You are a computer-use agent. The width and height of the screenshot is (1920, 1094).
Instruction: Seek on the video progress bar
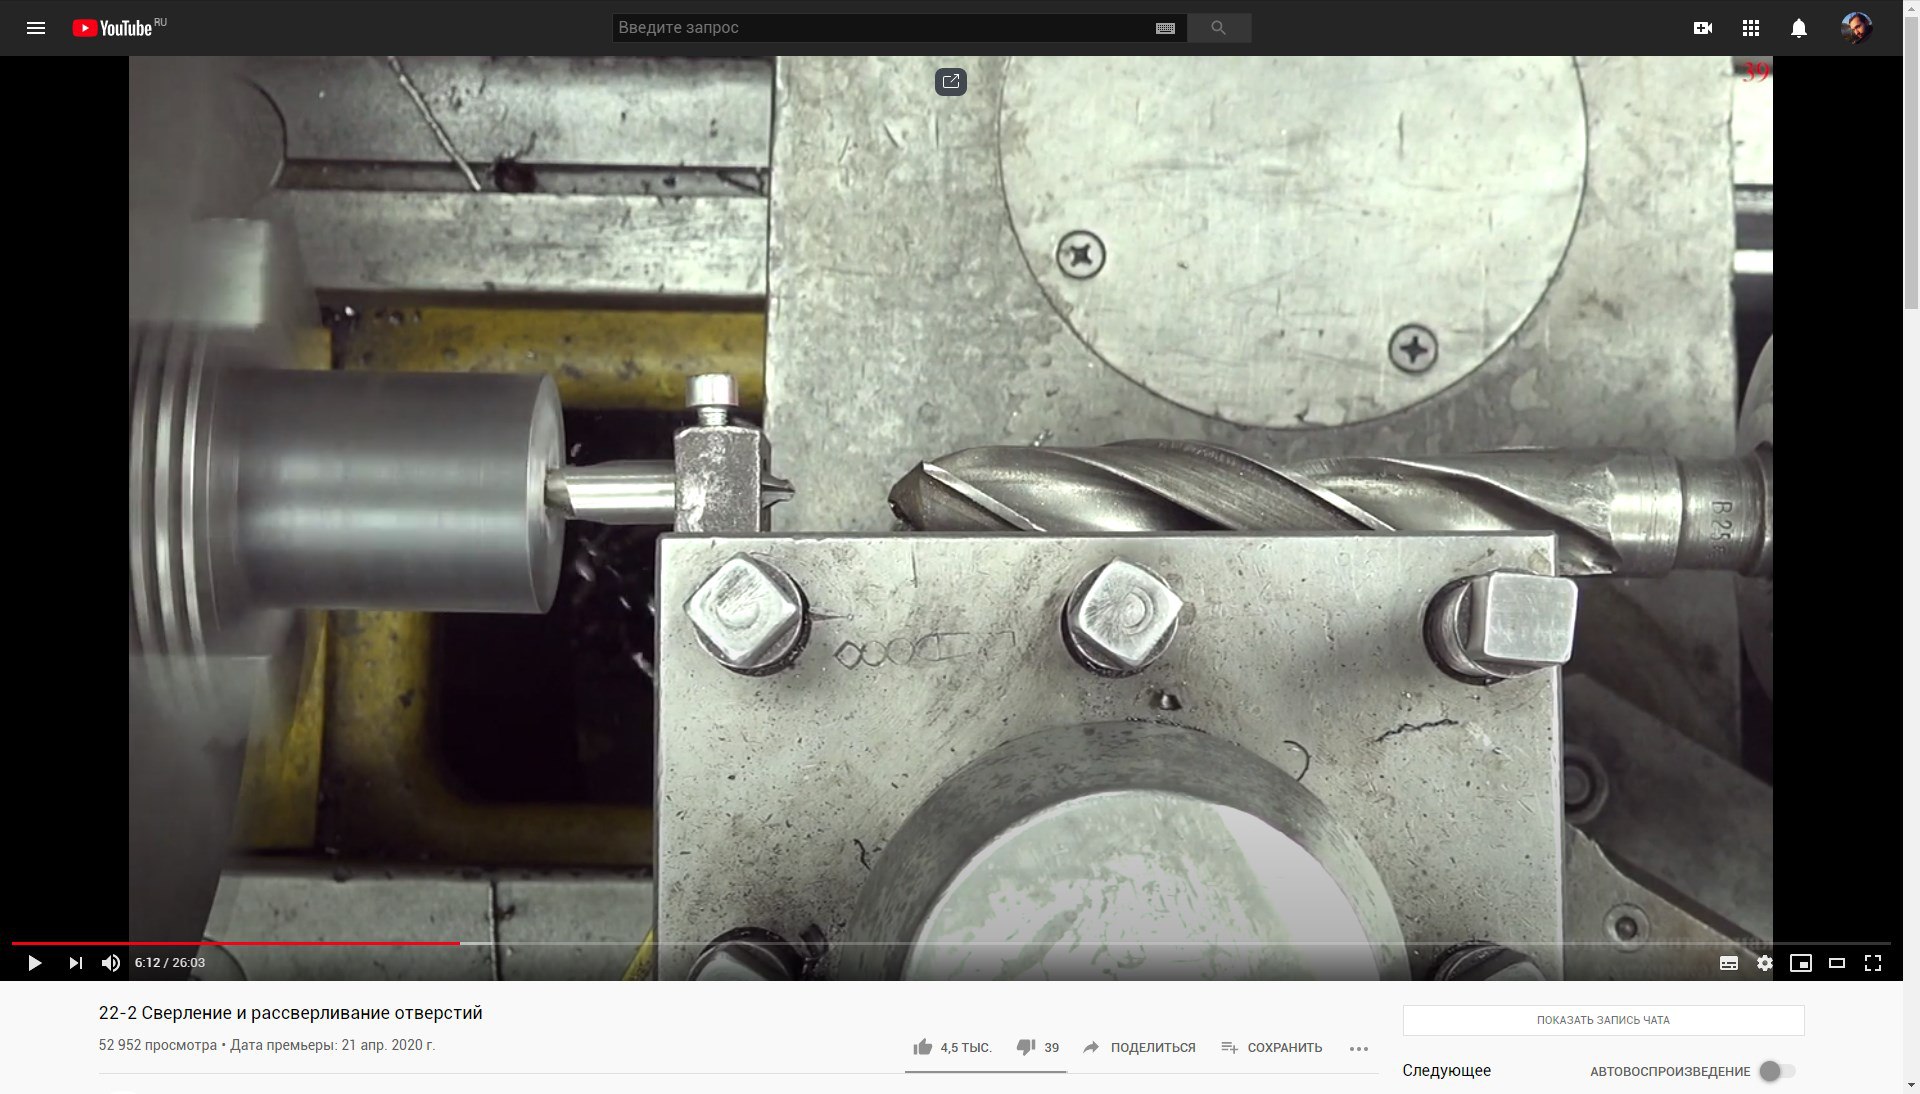pos(951,943)
